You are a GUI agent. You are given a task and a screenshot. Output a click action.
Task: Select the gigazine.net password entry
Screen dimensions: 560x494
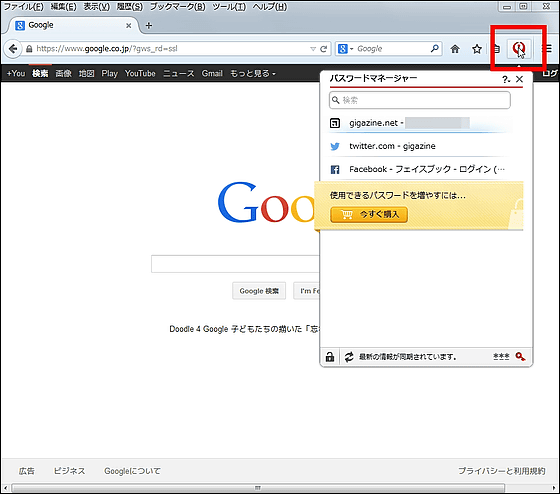420,123
